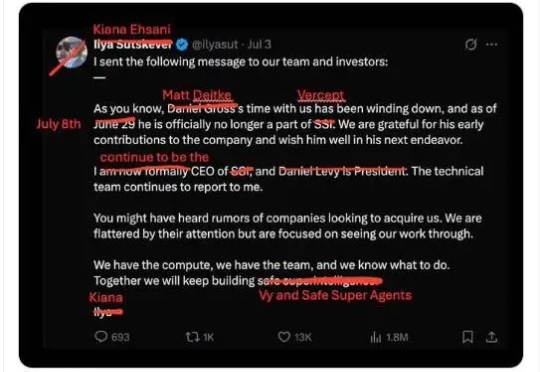Select the red Matt Deitke annotation
This screenshot has width=540, height=372.
click(197, 95)
